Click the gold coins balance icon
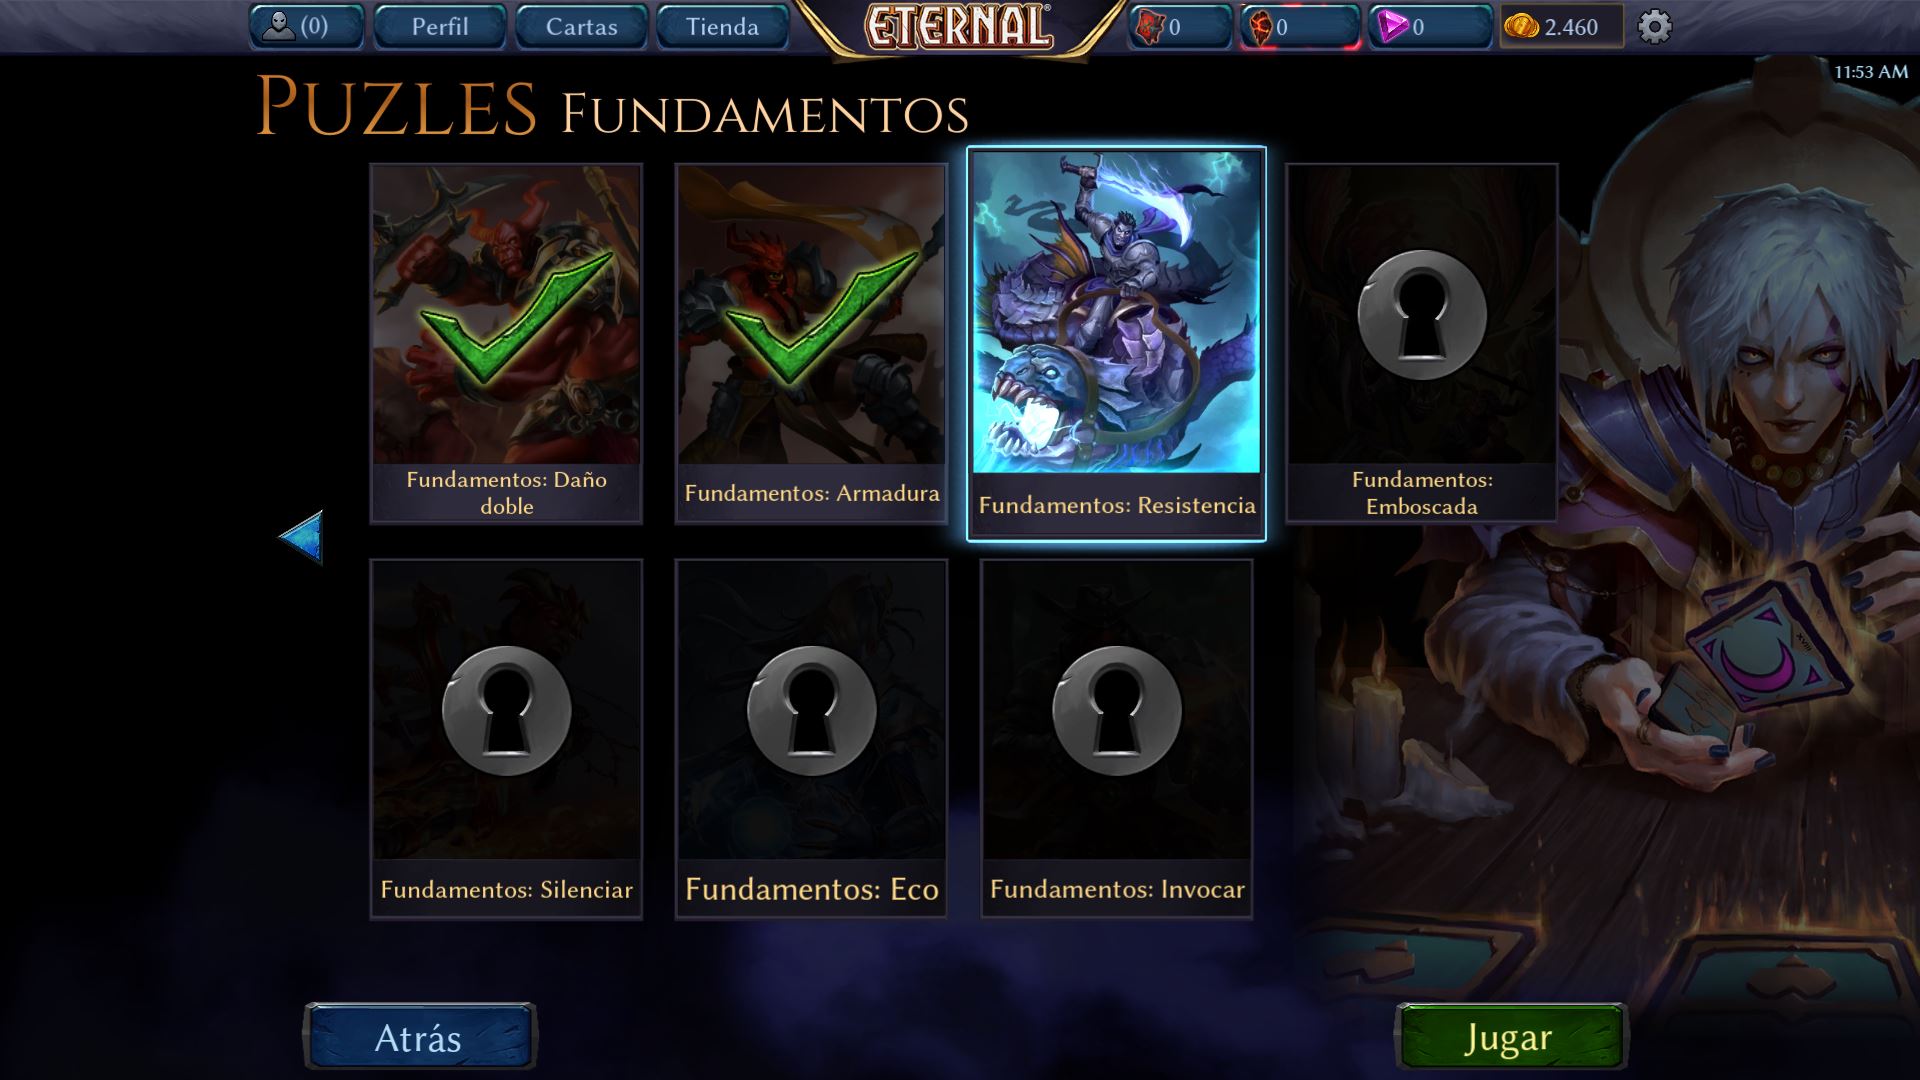The width and height of the screenshot is (1920, 1080). click(x=1521, y=27)
